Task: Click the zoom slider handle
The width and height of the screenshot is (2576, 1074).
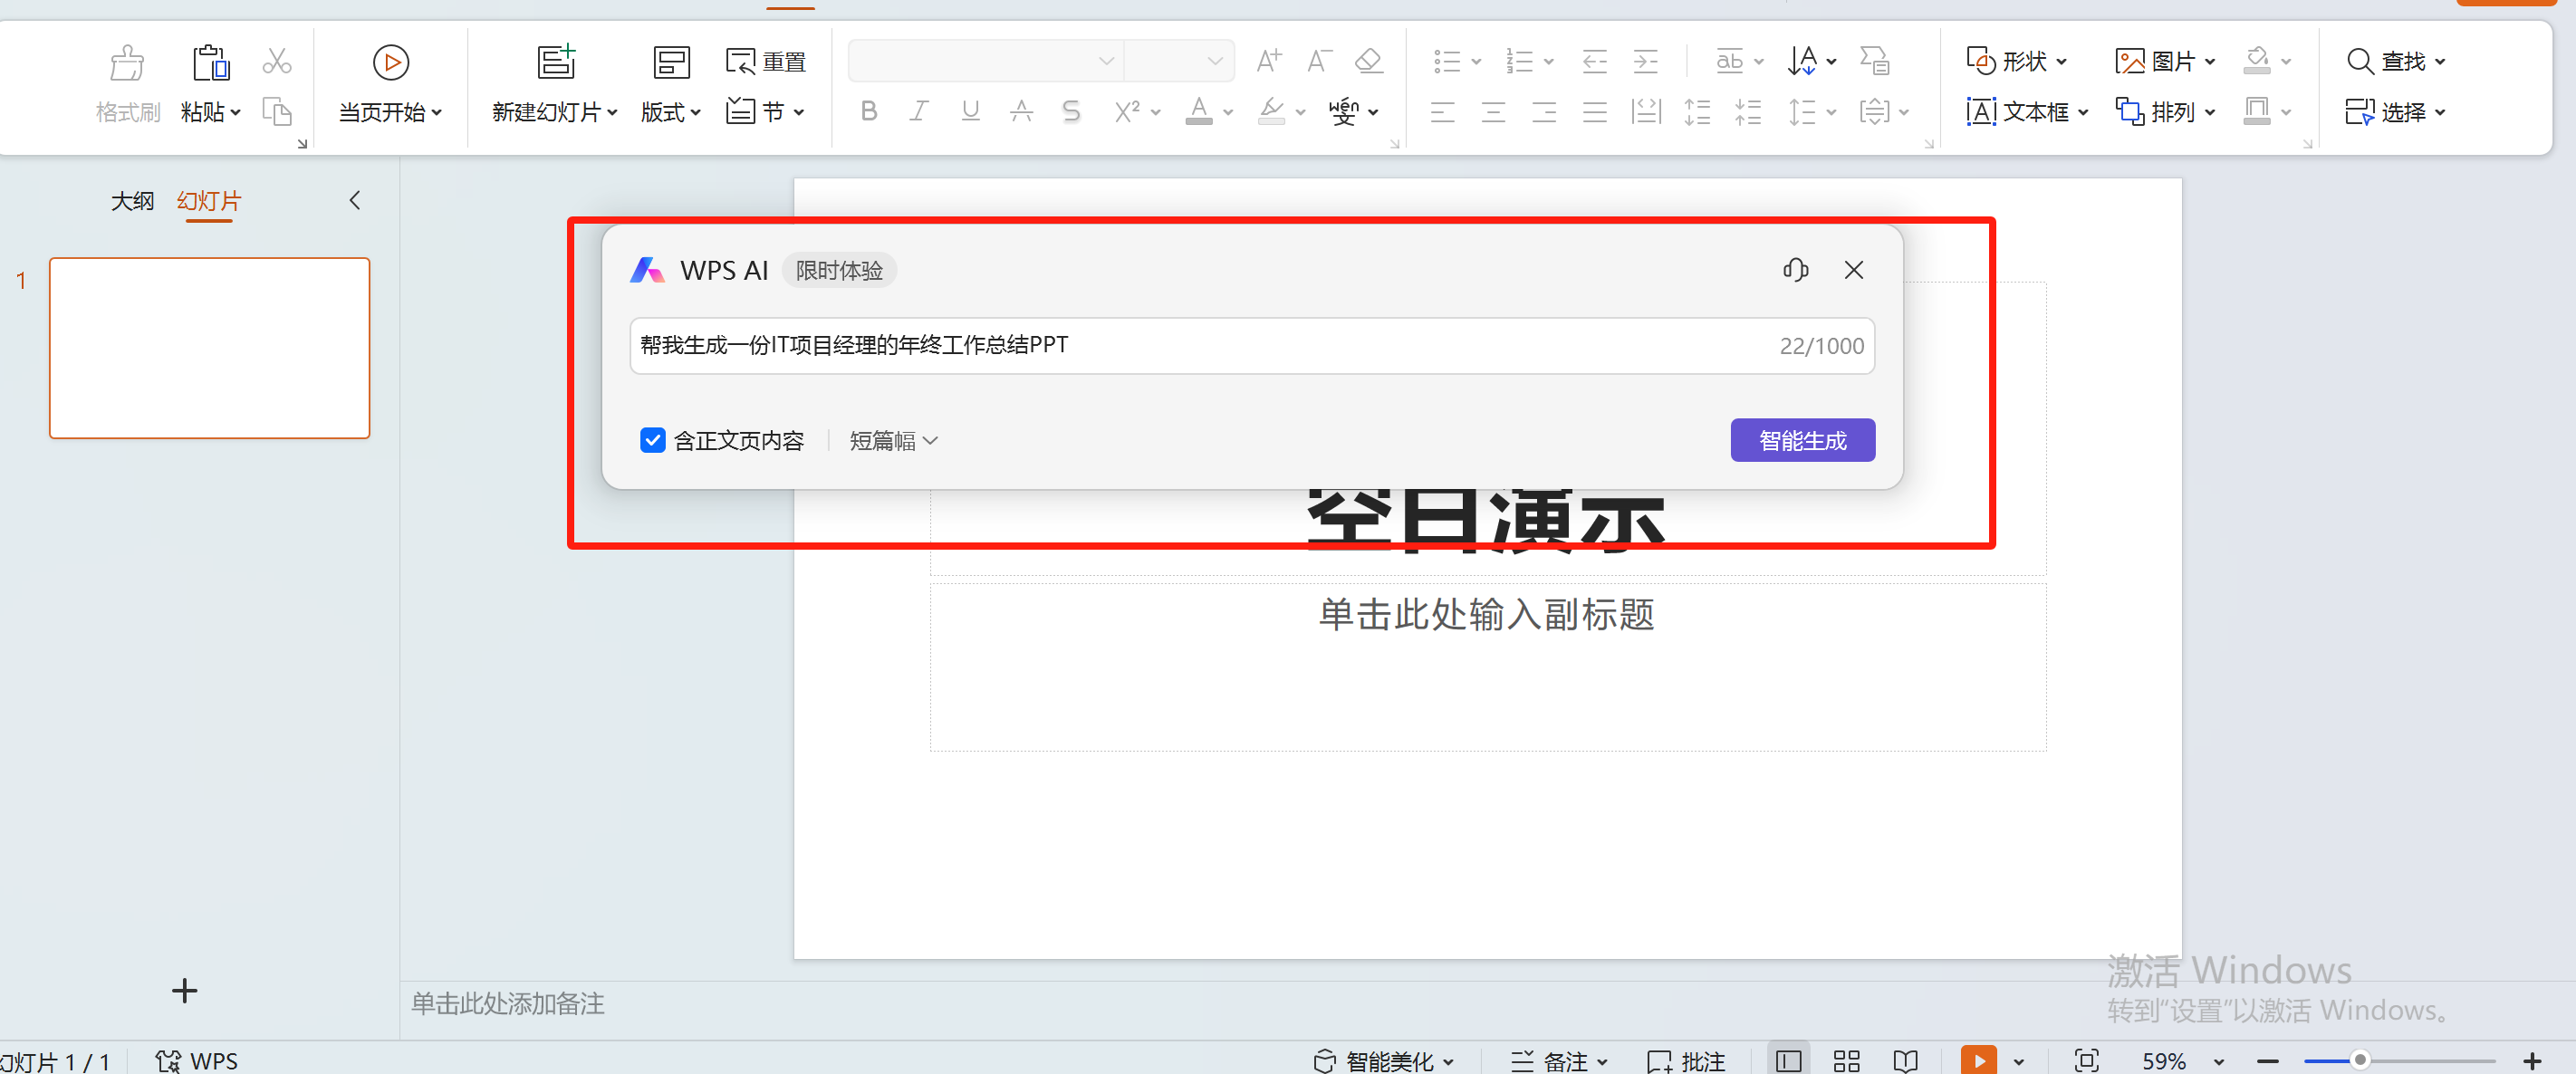Action: coord(2359,1060)
